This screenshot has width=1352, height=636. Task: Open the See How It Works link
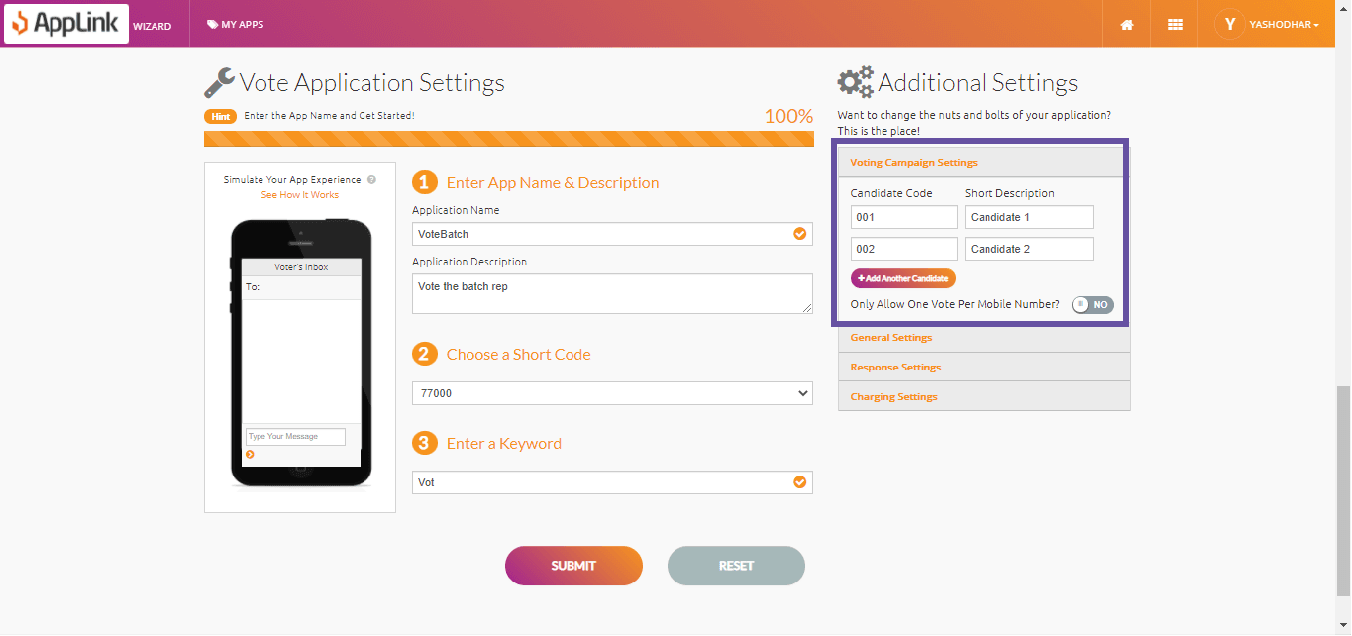[x=300, y=195]
